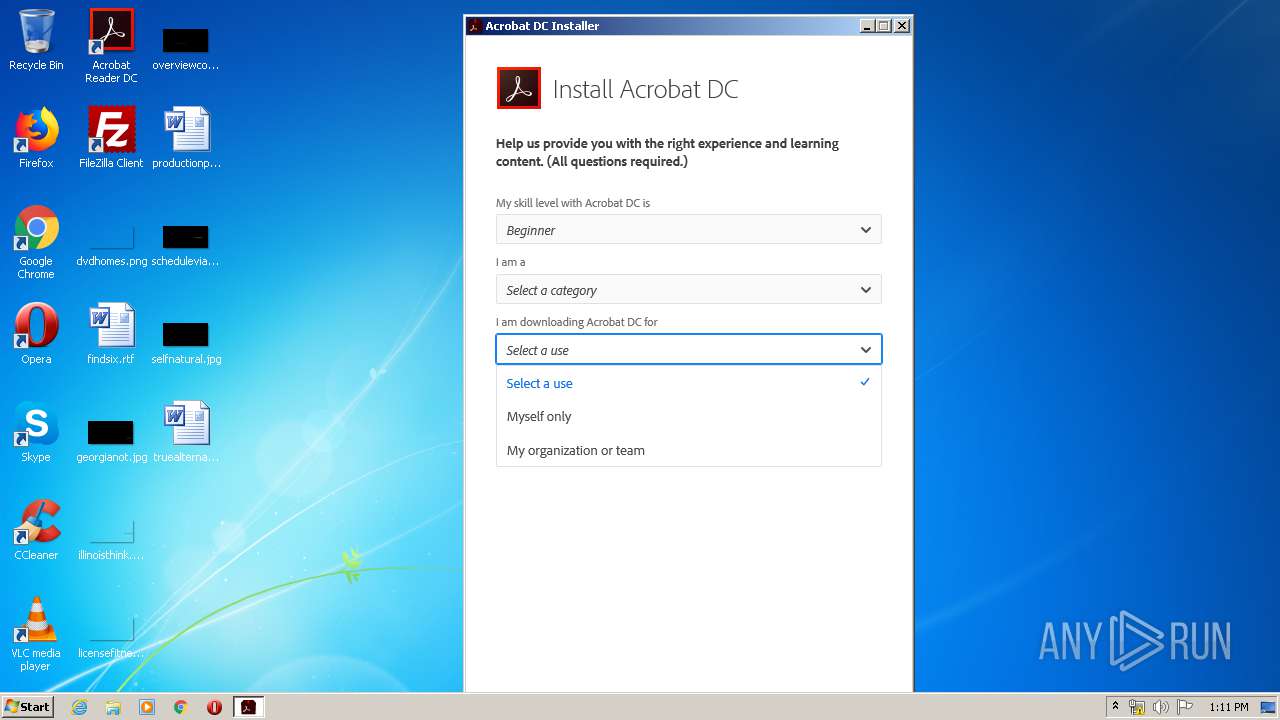Select the Firefox desktop shortcut

pos(36,138)
